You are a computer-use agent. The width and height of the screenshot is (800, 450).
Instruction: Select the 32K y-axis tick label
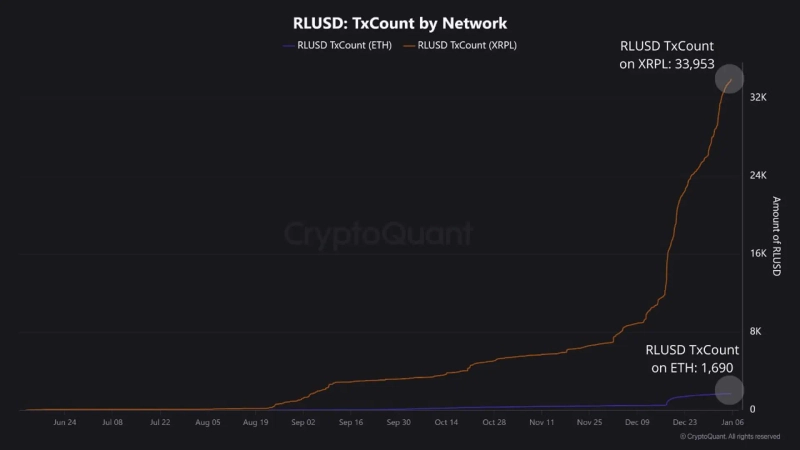(757, 97)
